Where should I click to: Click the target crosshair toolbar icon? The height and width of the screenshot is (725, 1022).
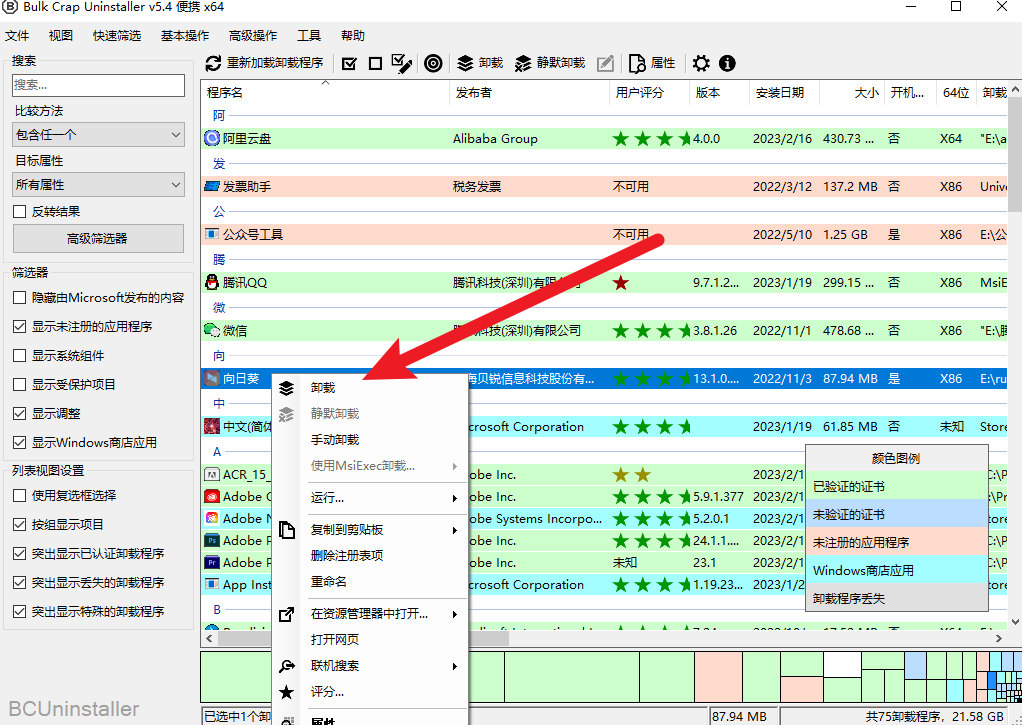(x=433, y=63)
